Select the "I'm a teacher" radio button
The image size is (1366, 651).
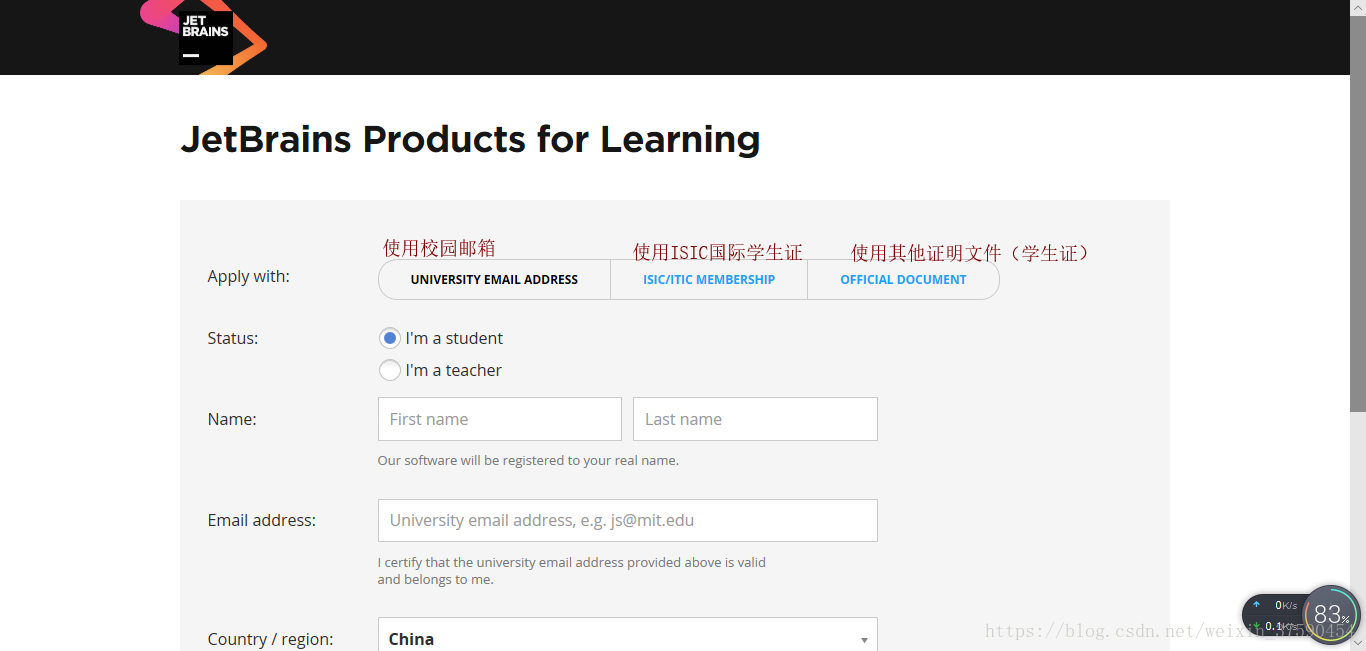pyautogui.click(x=390, y=370)
